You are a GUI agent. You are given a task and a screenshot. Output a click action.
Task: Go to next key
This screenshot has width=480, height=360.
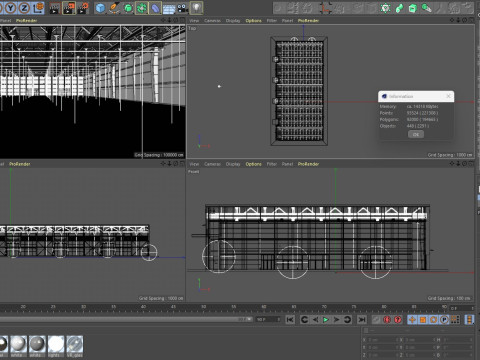(347, 320)
